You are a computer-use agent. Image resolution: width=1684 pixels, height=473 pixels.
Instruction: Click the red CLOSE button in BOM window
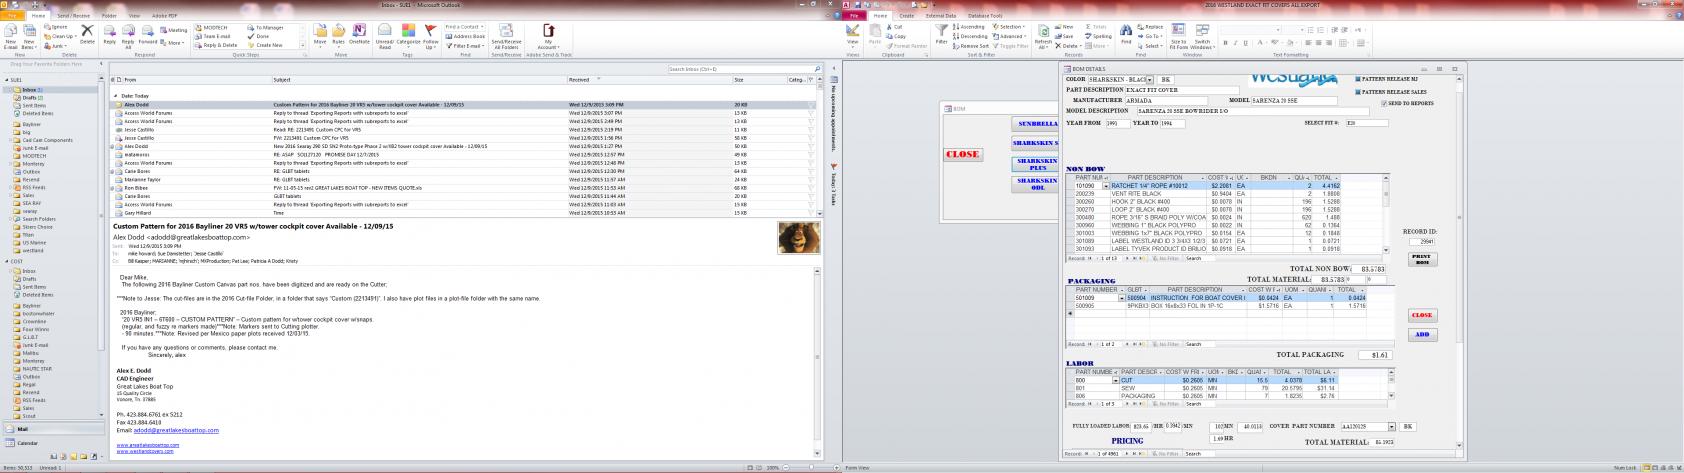point(962,154)
